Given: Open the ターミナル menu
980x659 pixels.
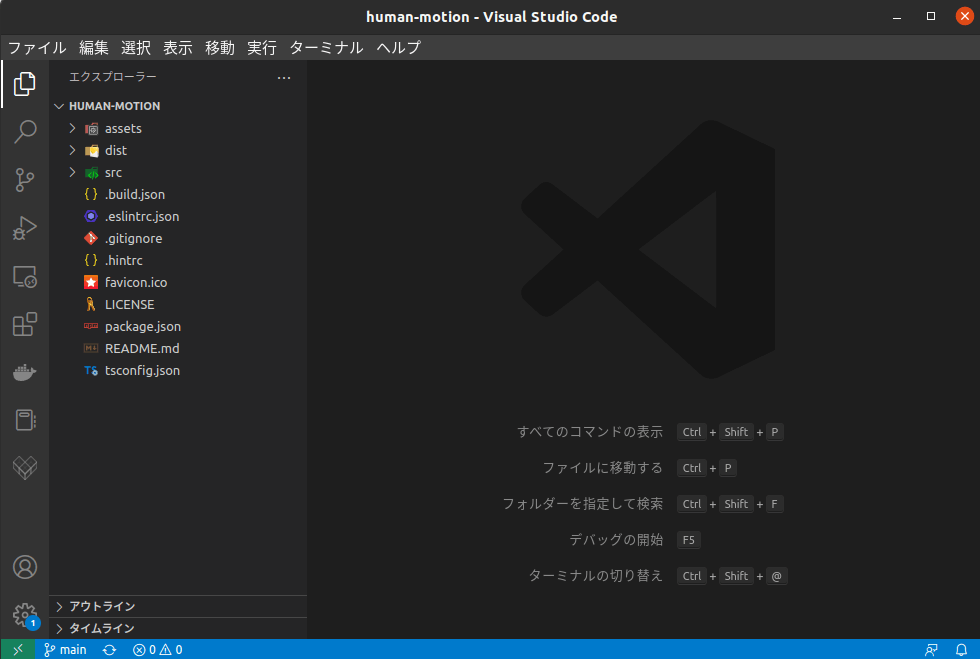Looking at the screenshot, I should point(326,48).
